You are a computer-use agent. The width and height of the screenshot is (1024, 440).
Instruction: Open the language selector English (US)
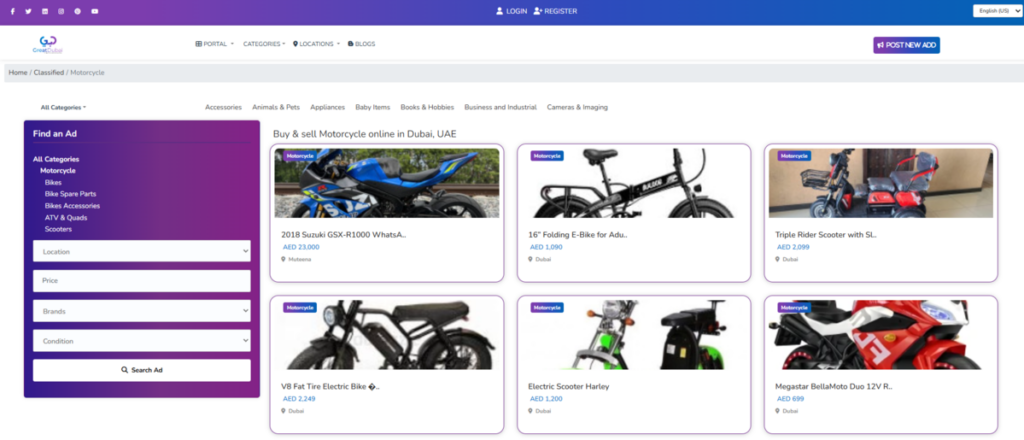[x=997, y=11]
